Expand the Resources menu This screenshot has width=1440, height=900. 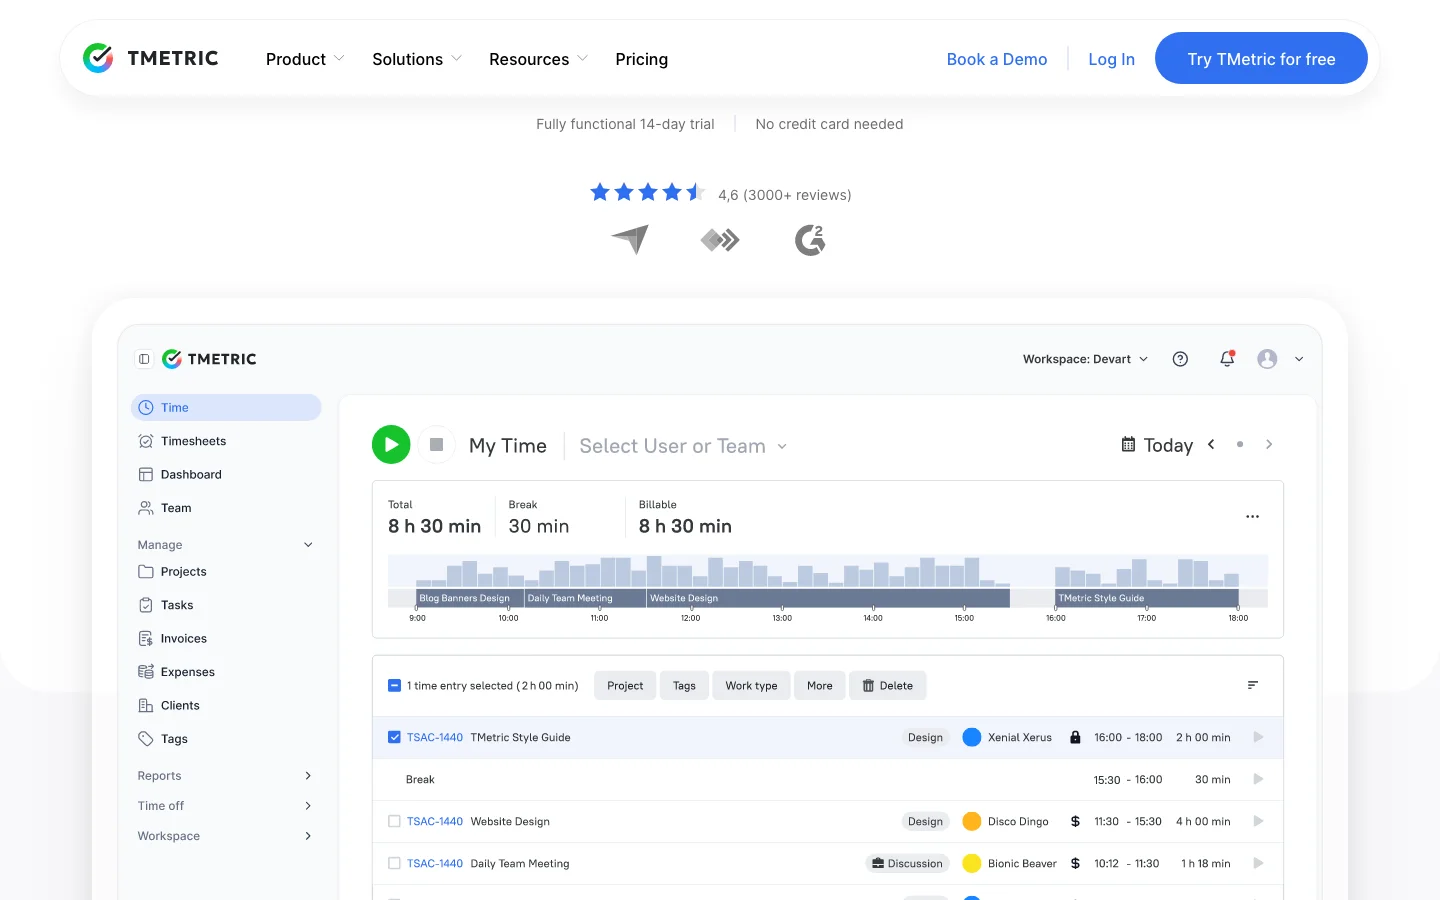coord(538,59)
